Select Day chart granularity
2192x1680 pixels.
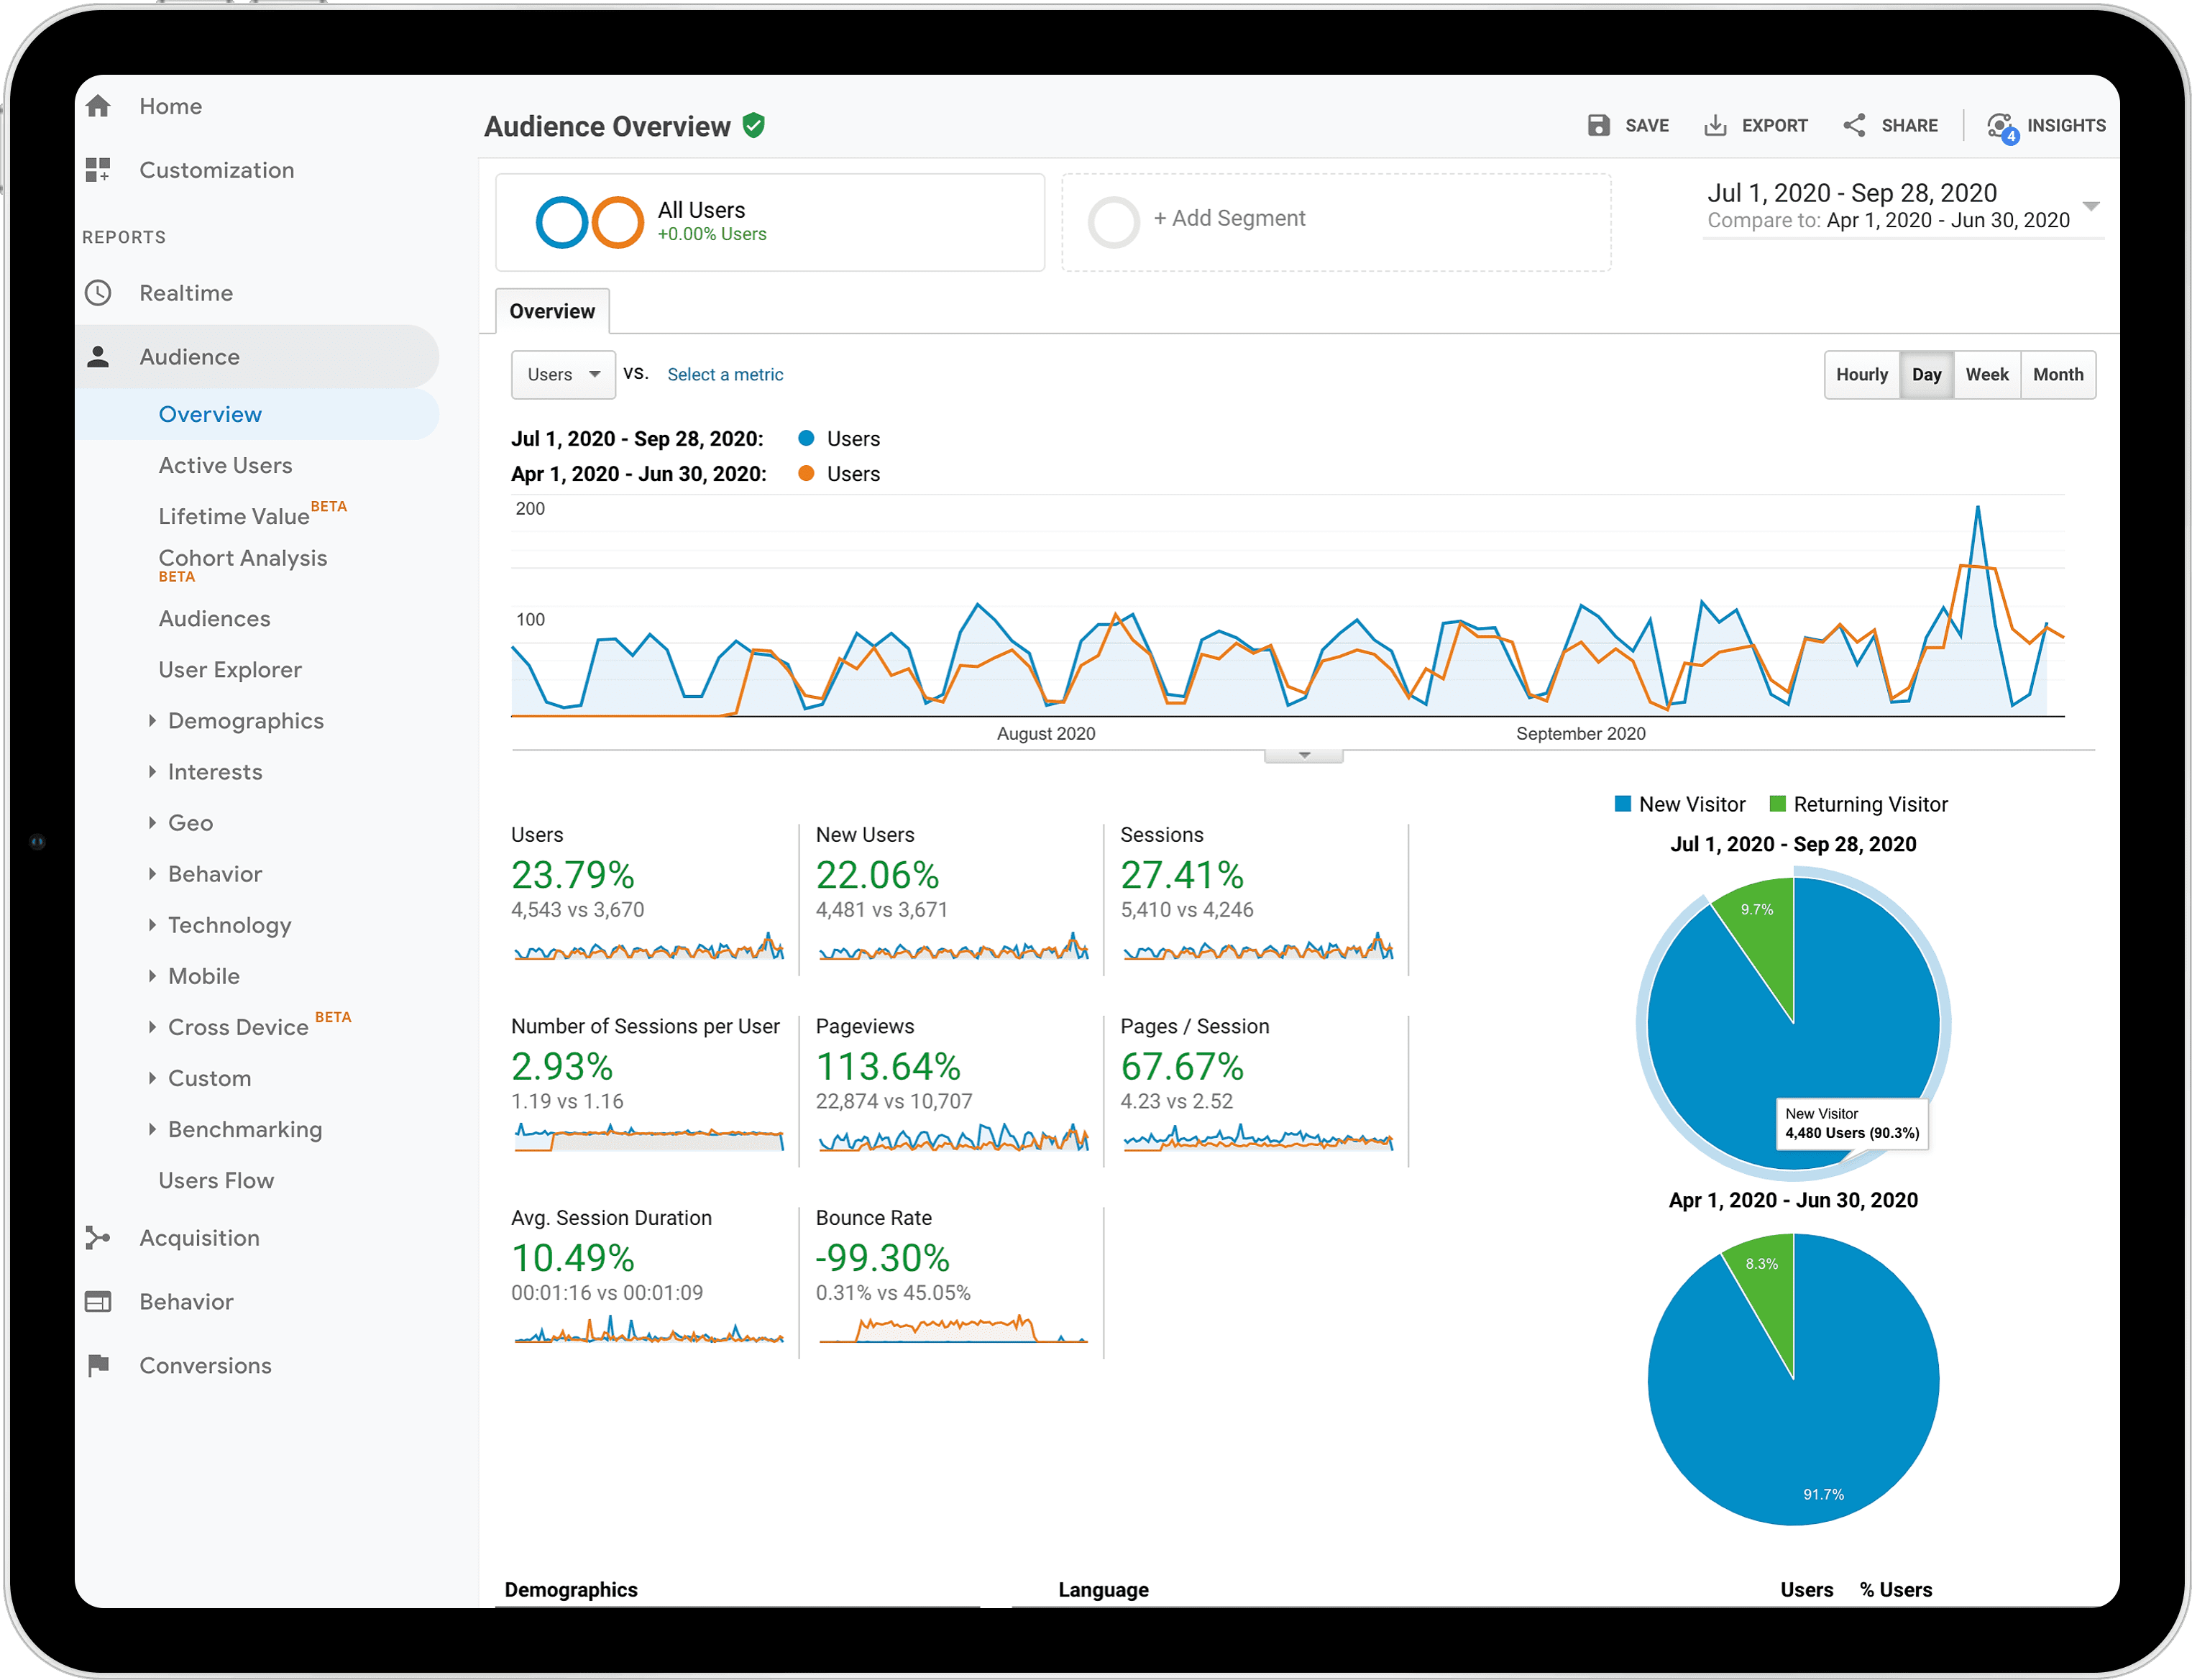click(1926, 375)
